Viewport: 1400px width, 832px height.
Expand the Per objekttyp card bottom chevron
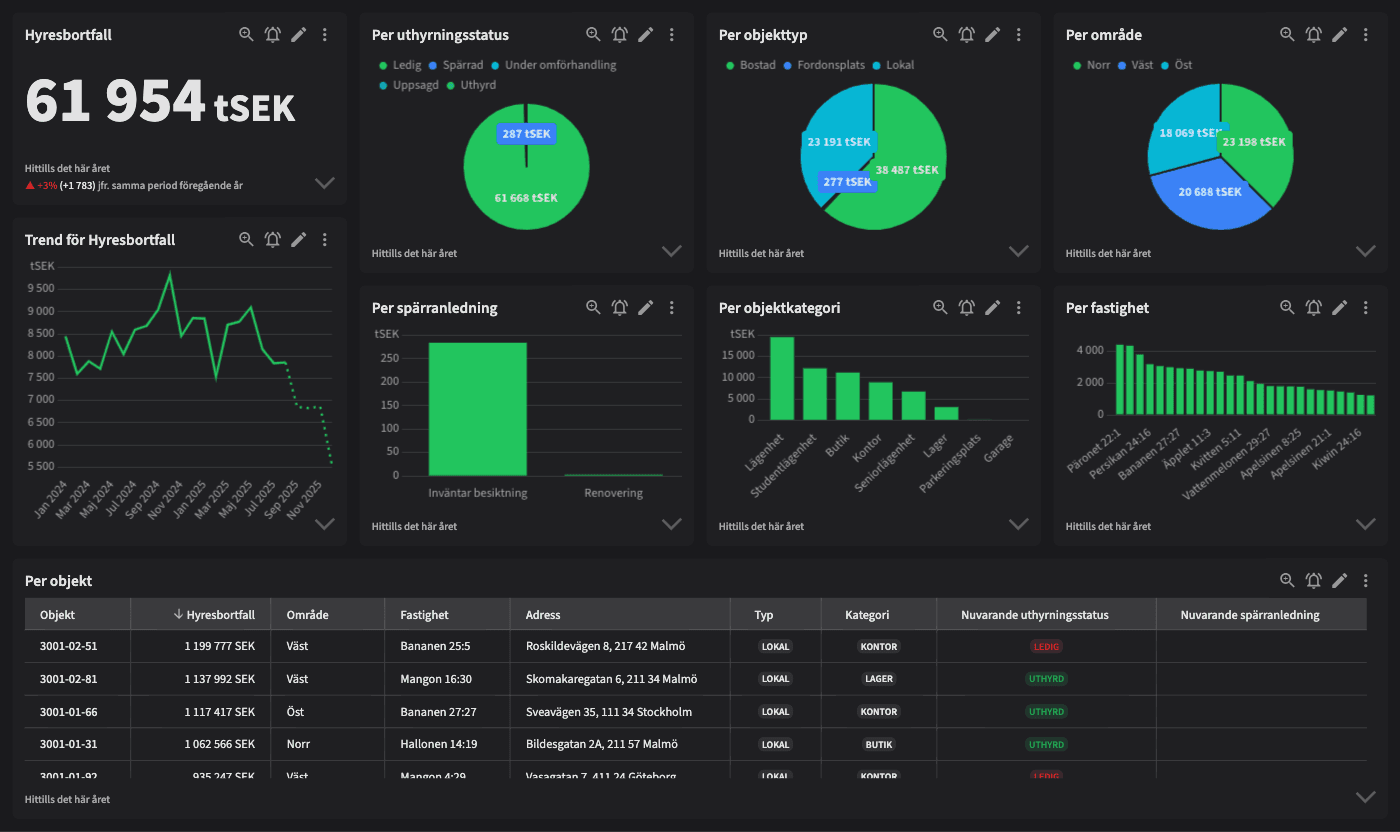pyautogui.click(x=1018, y=251)
